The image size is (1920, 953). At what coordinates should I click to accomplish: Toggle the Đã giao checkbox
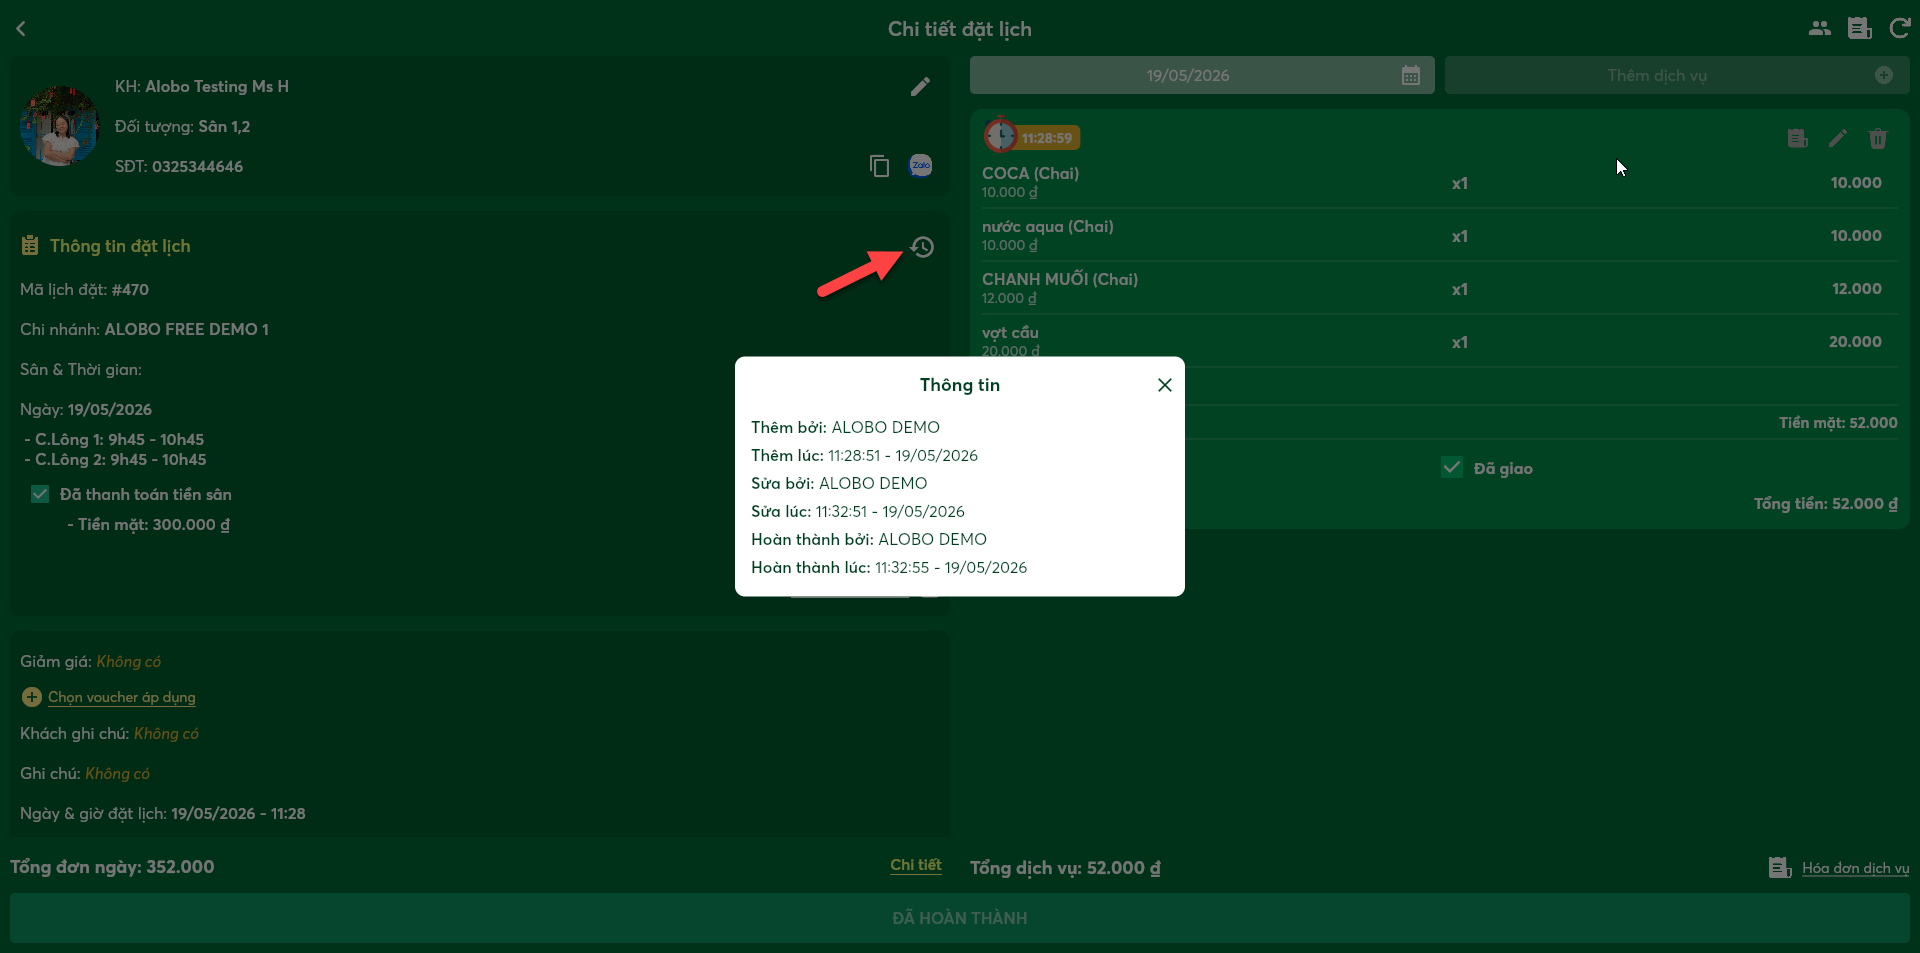(x=1452, y=467)
